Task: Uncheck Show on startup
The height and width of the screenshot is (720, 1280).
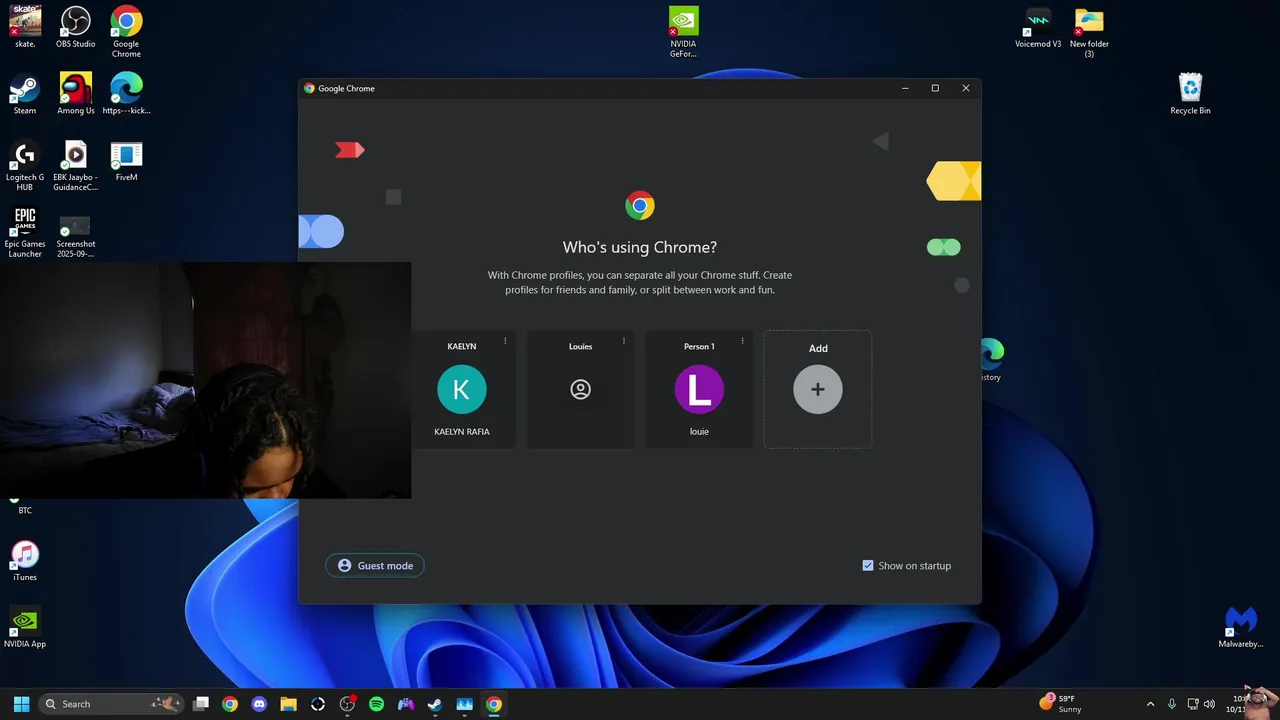Action: pos(868,566)
